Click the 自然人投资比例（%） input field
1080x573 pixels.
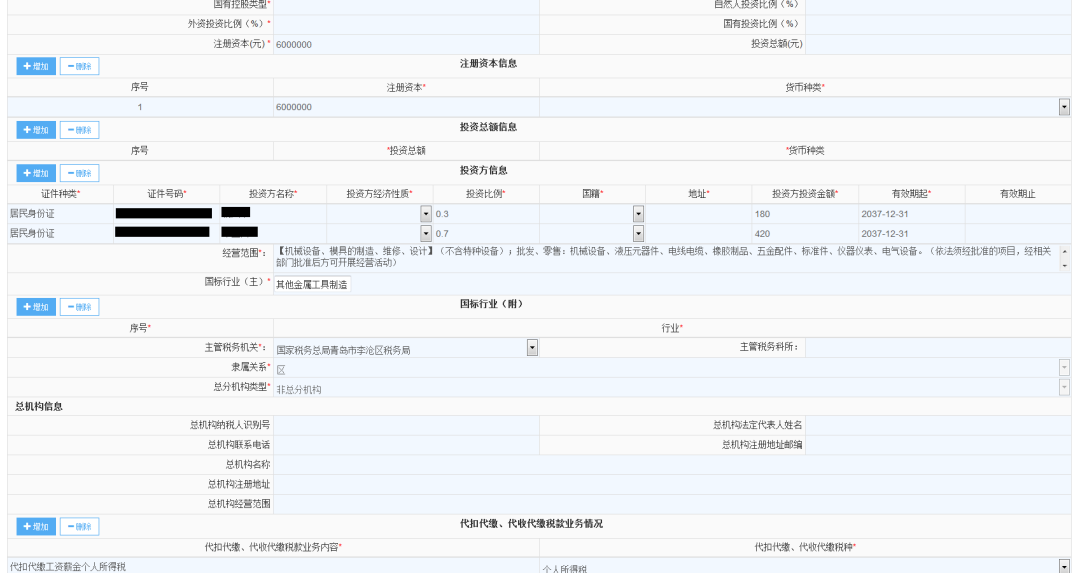[938, 6]
